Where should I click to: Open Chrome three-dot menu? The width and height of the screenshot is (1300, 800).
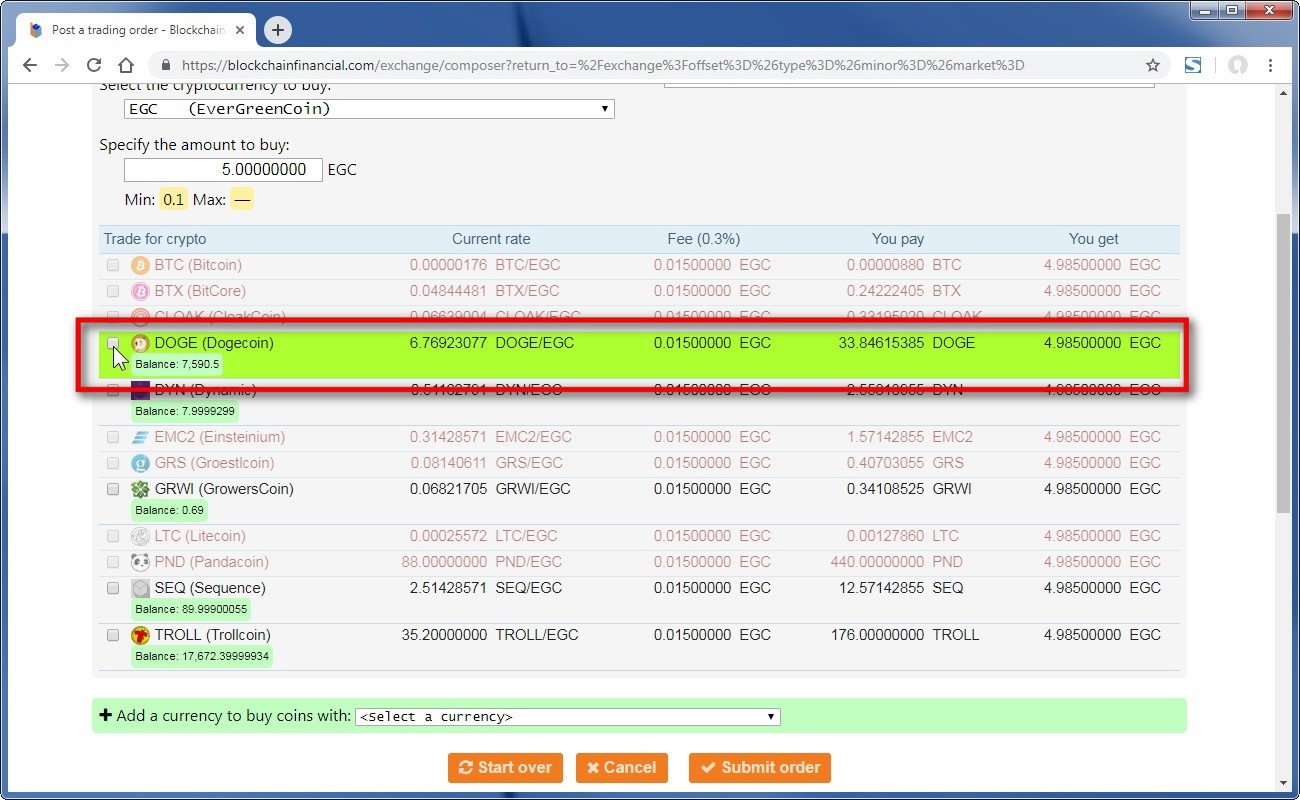(1270, 65)
